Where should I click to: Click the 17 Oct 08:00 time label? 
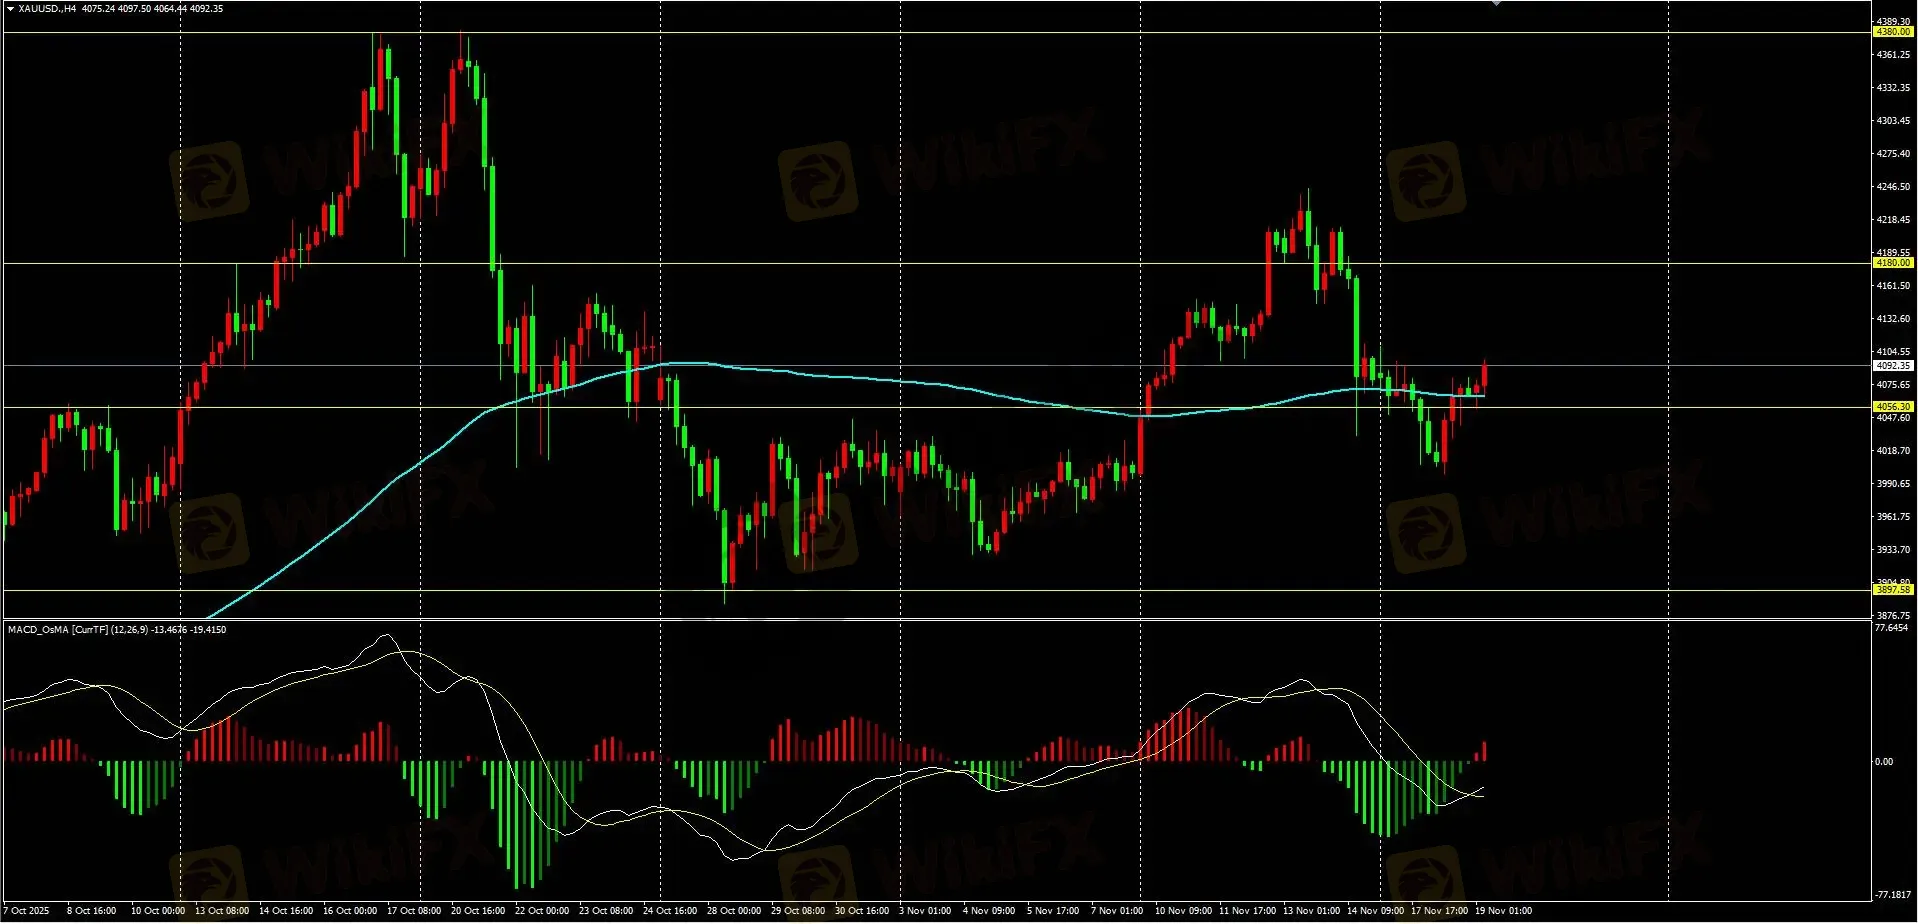(x=414, y=911)
